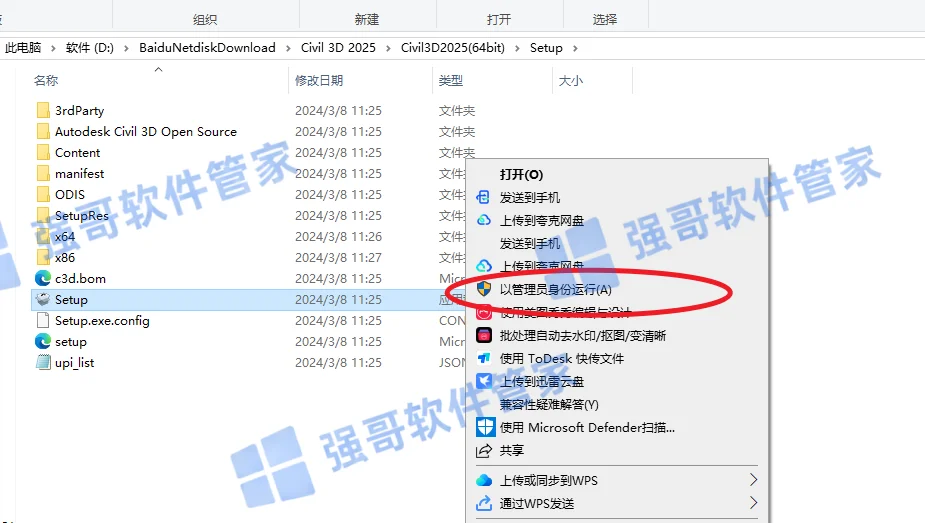This screenshot has width=925, height=523.
Task: Click the WPS cloud icon beside 上传或同步到WPS
Action: click(x=484, y=481)
